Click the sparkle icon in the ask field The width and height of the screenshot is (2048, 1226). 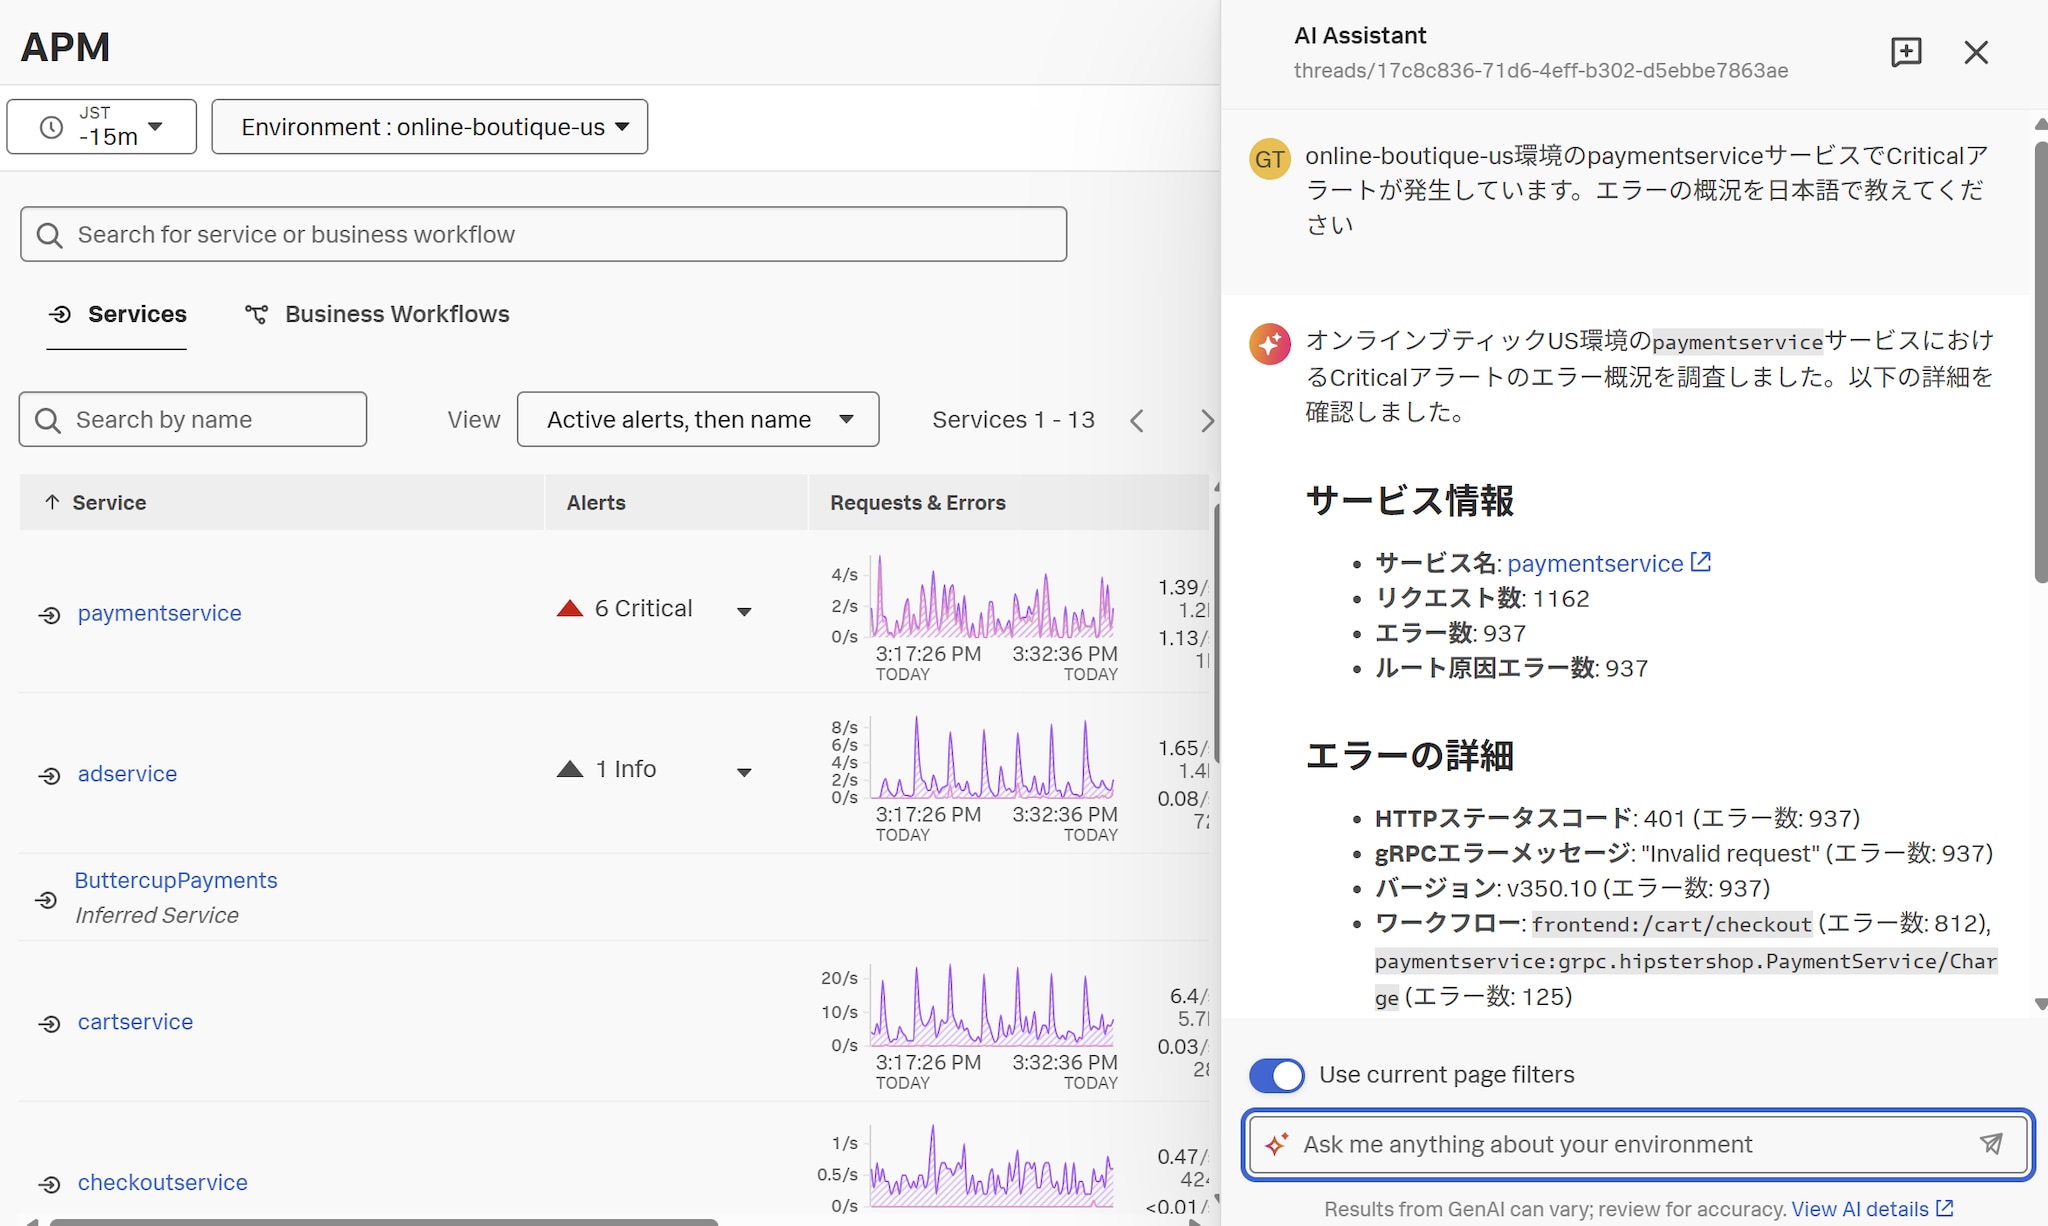[1276, 1143]
